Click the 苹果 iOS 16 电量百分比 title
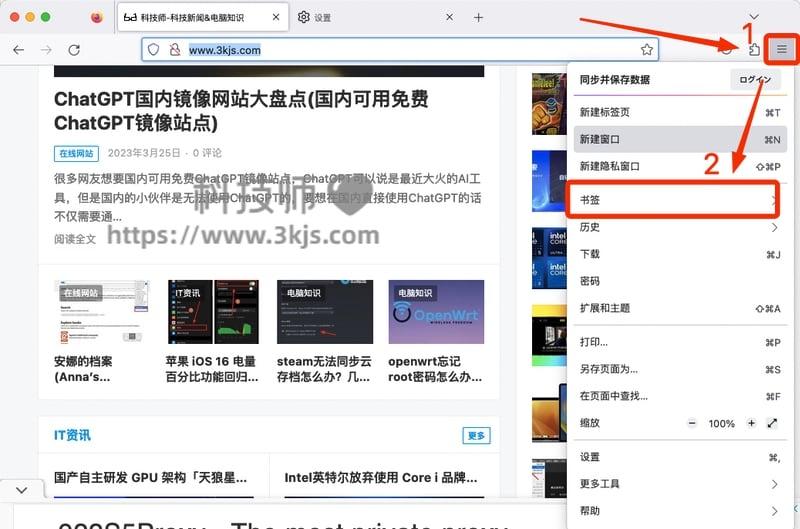Image resolution: width=800 pixels, height=529 pixels. [212, 369]
